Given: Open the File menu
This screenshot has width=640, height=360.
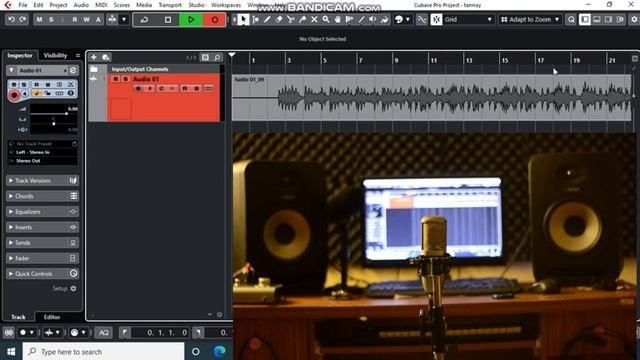Looking at the screenshot, I should (x=23, y=5).
